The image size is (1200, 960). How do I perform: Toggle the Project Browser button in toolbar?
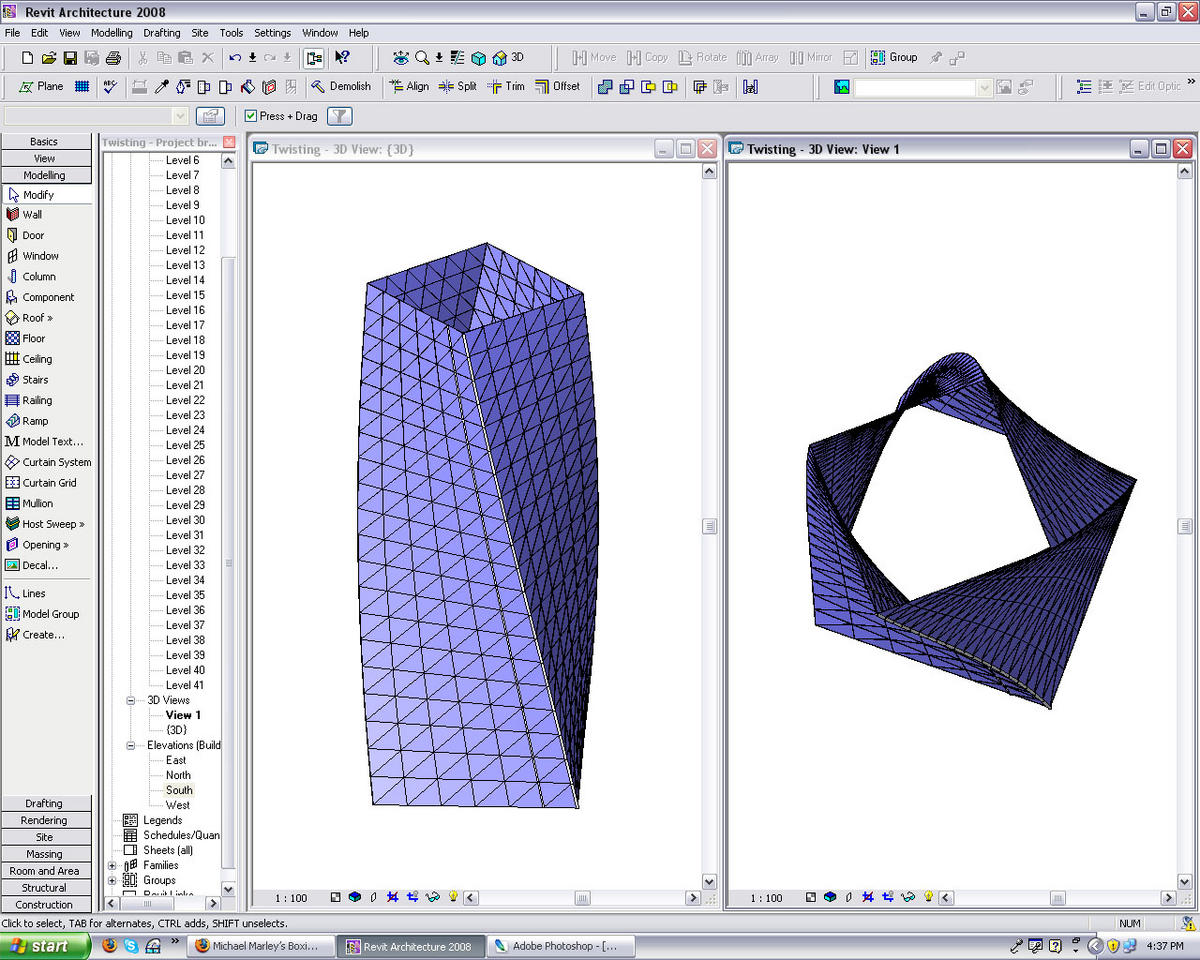pyautogui.click(x=314, y=58)
